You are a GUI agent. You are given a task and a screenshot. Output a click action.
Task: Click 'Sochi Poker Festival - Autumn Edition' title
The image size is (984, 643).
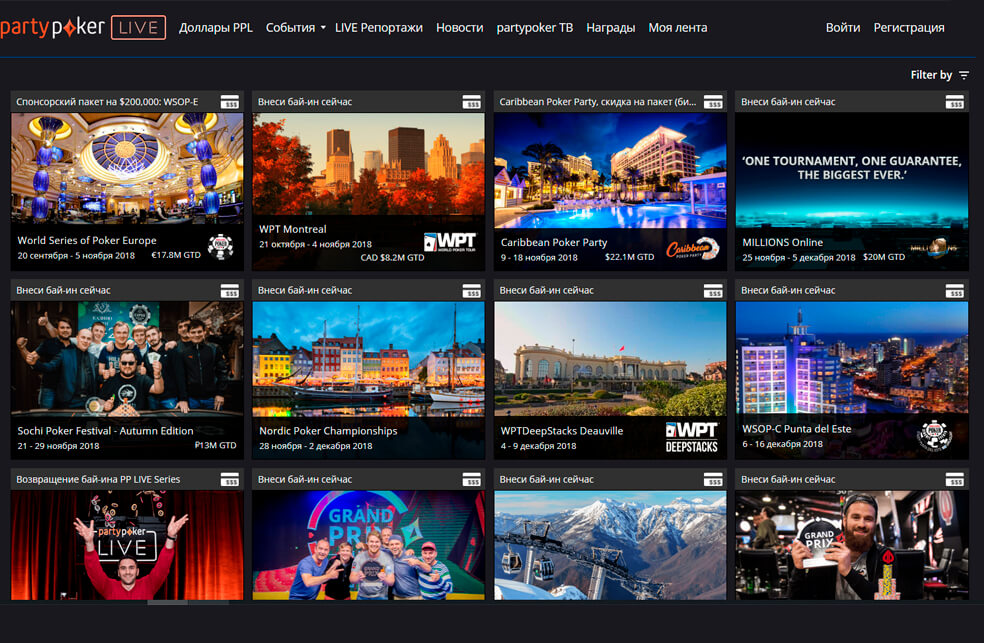(x=105, y=431)
